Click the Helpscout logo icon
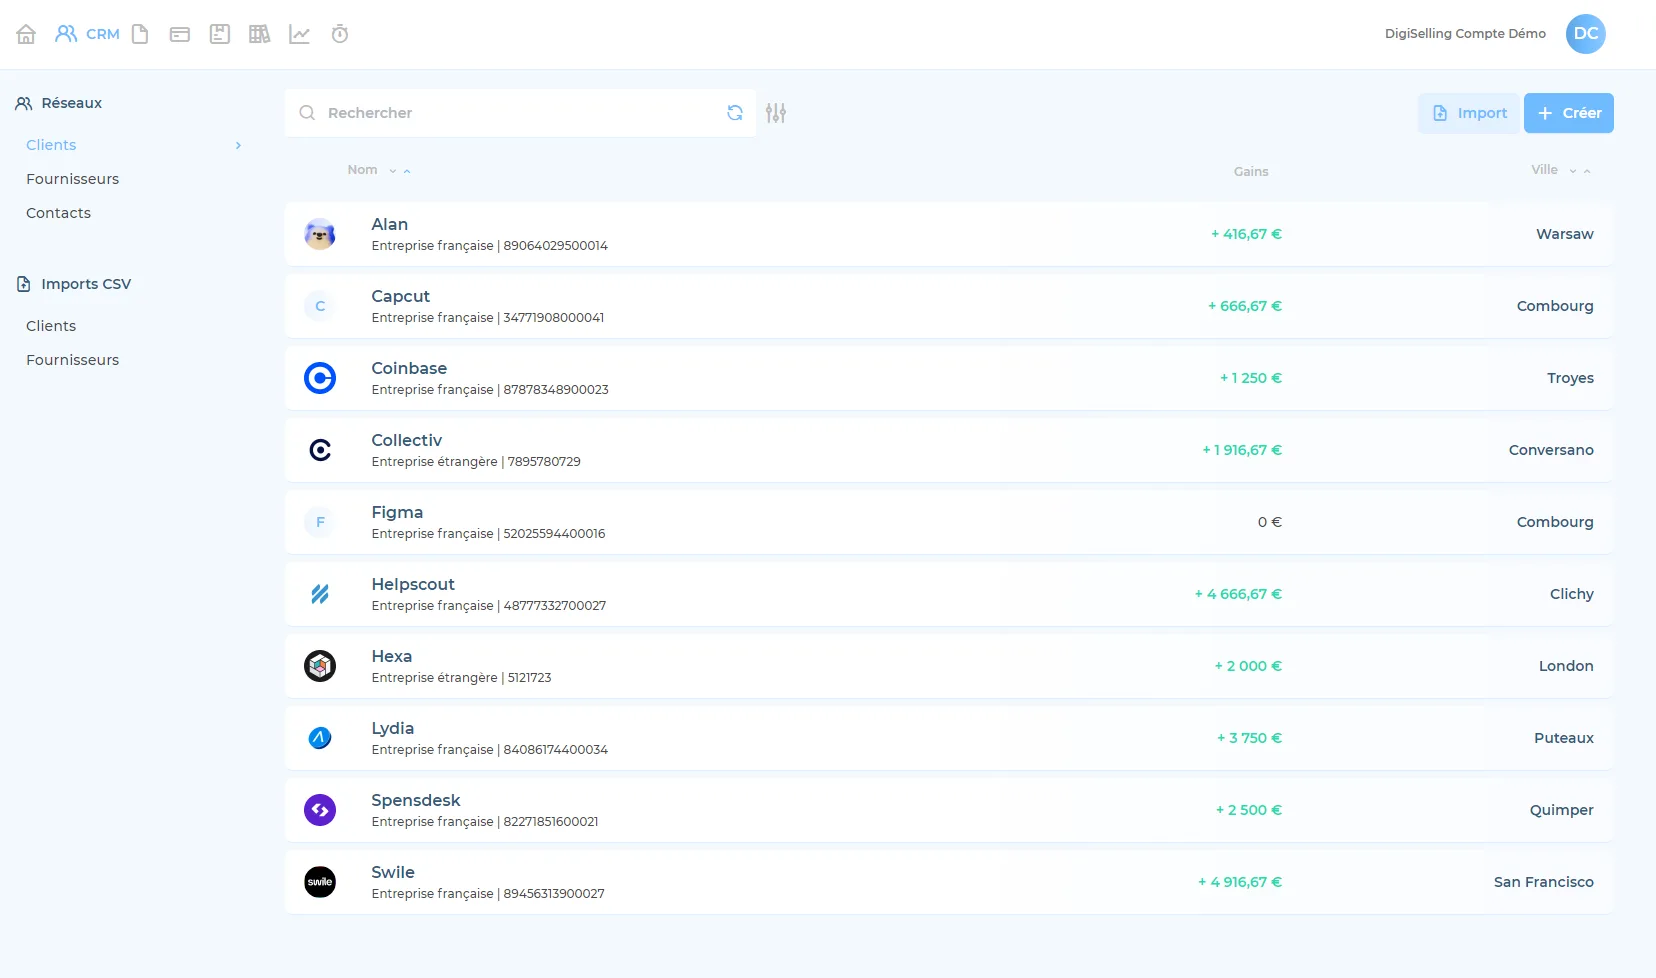The height and width of the screenshot is (978, 1656). tap(320, 594)
